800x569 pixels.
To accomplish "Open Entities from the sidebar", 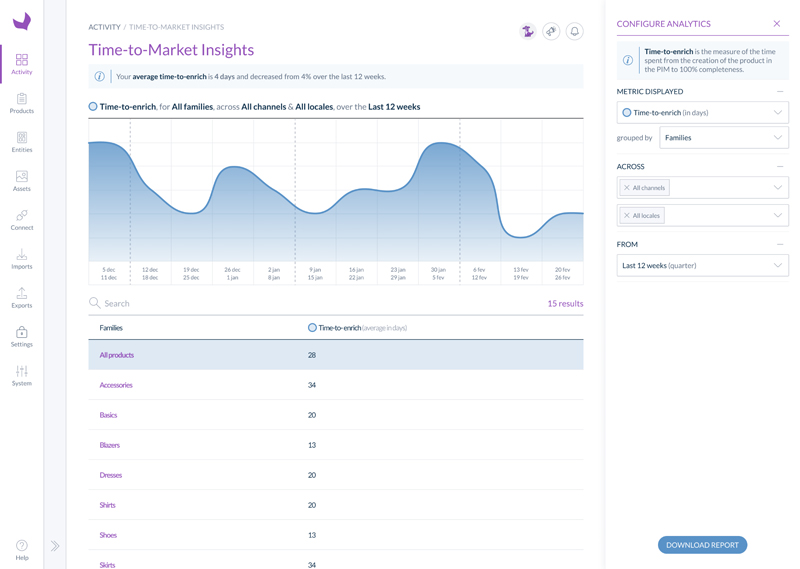I will point(21,142).
